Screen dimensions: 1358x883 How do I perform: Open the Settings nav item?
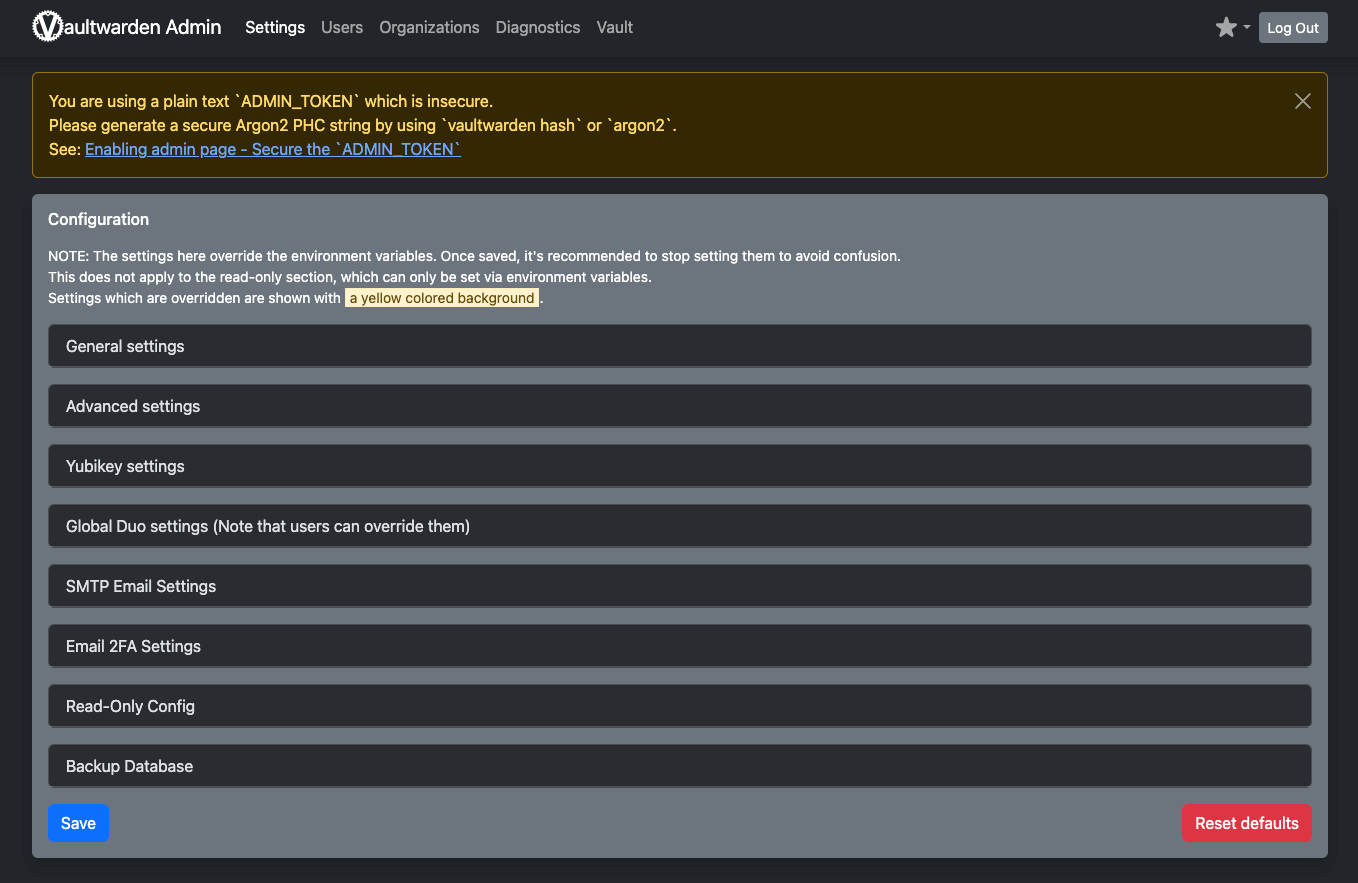[275, 27]
